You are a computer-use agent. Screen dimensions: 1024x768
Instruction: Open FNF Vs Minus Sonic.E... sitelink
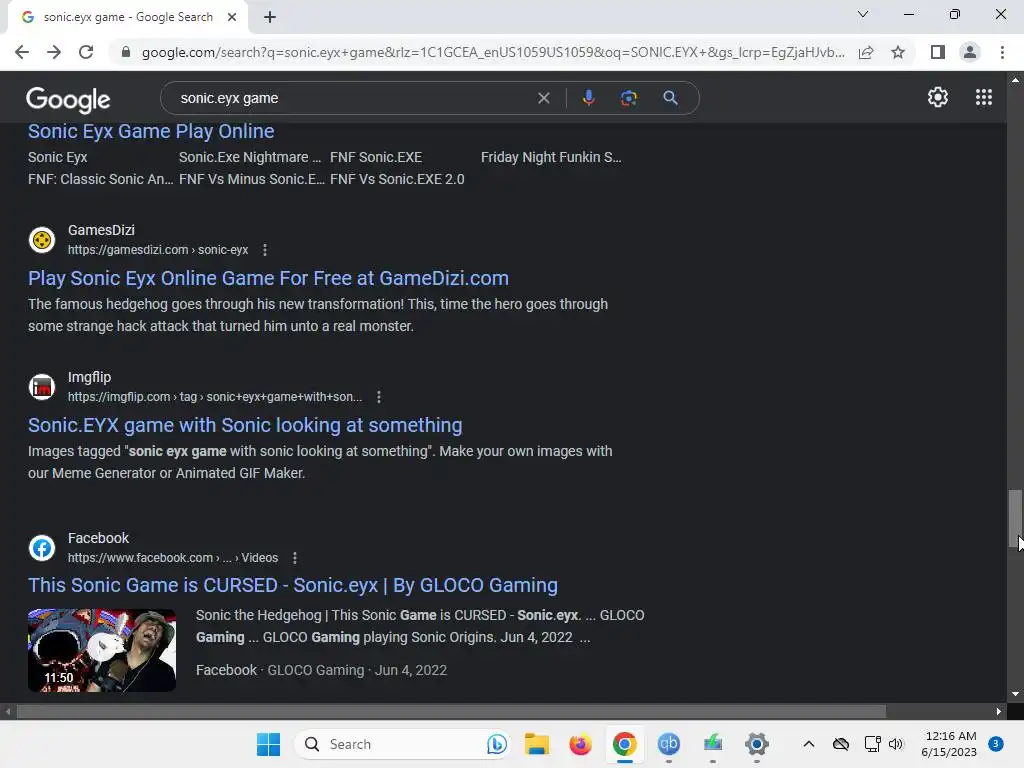pos(251,179)
